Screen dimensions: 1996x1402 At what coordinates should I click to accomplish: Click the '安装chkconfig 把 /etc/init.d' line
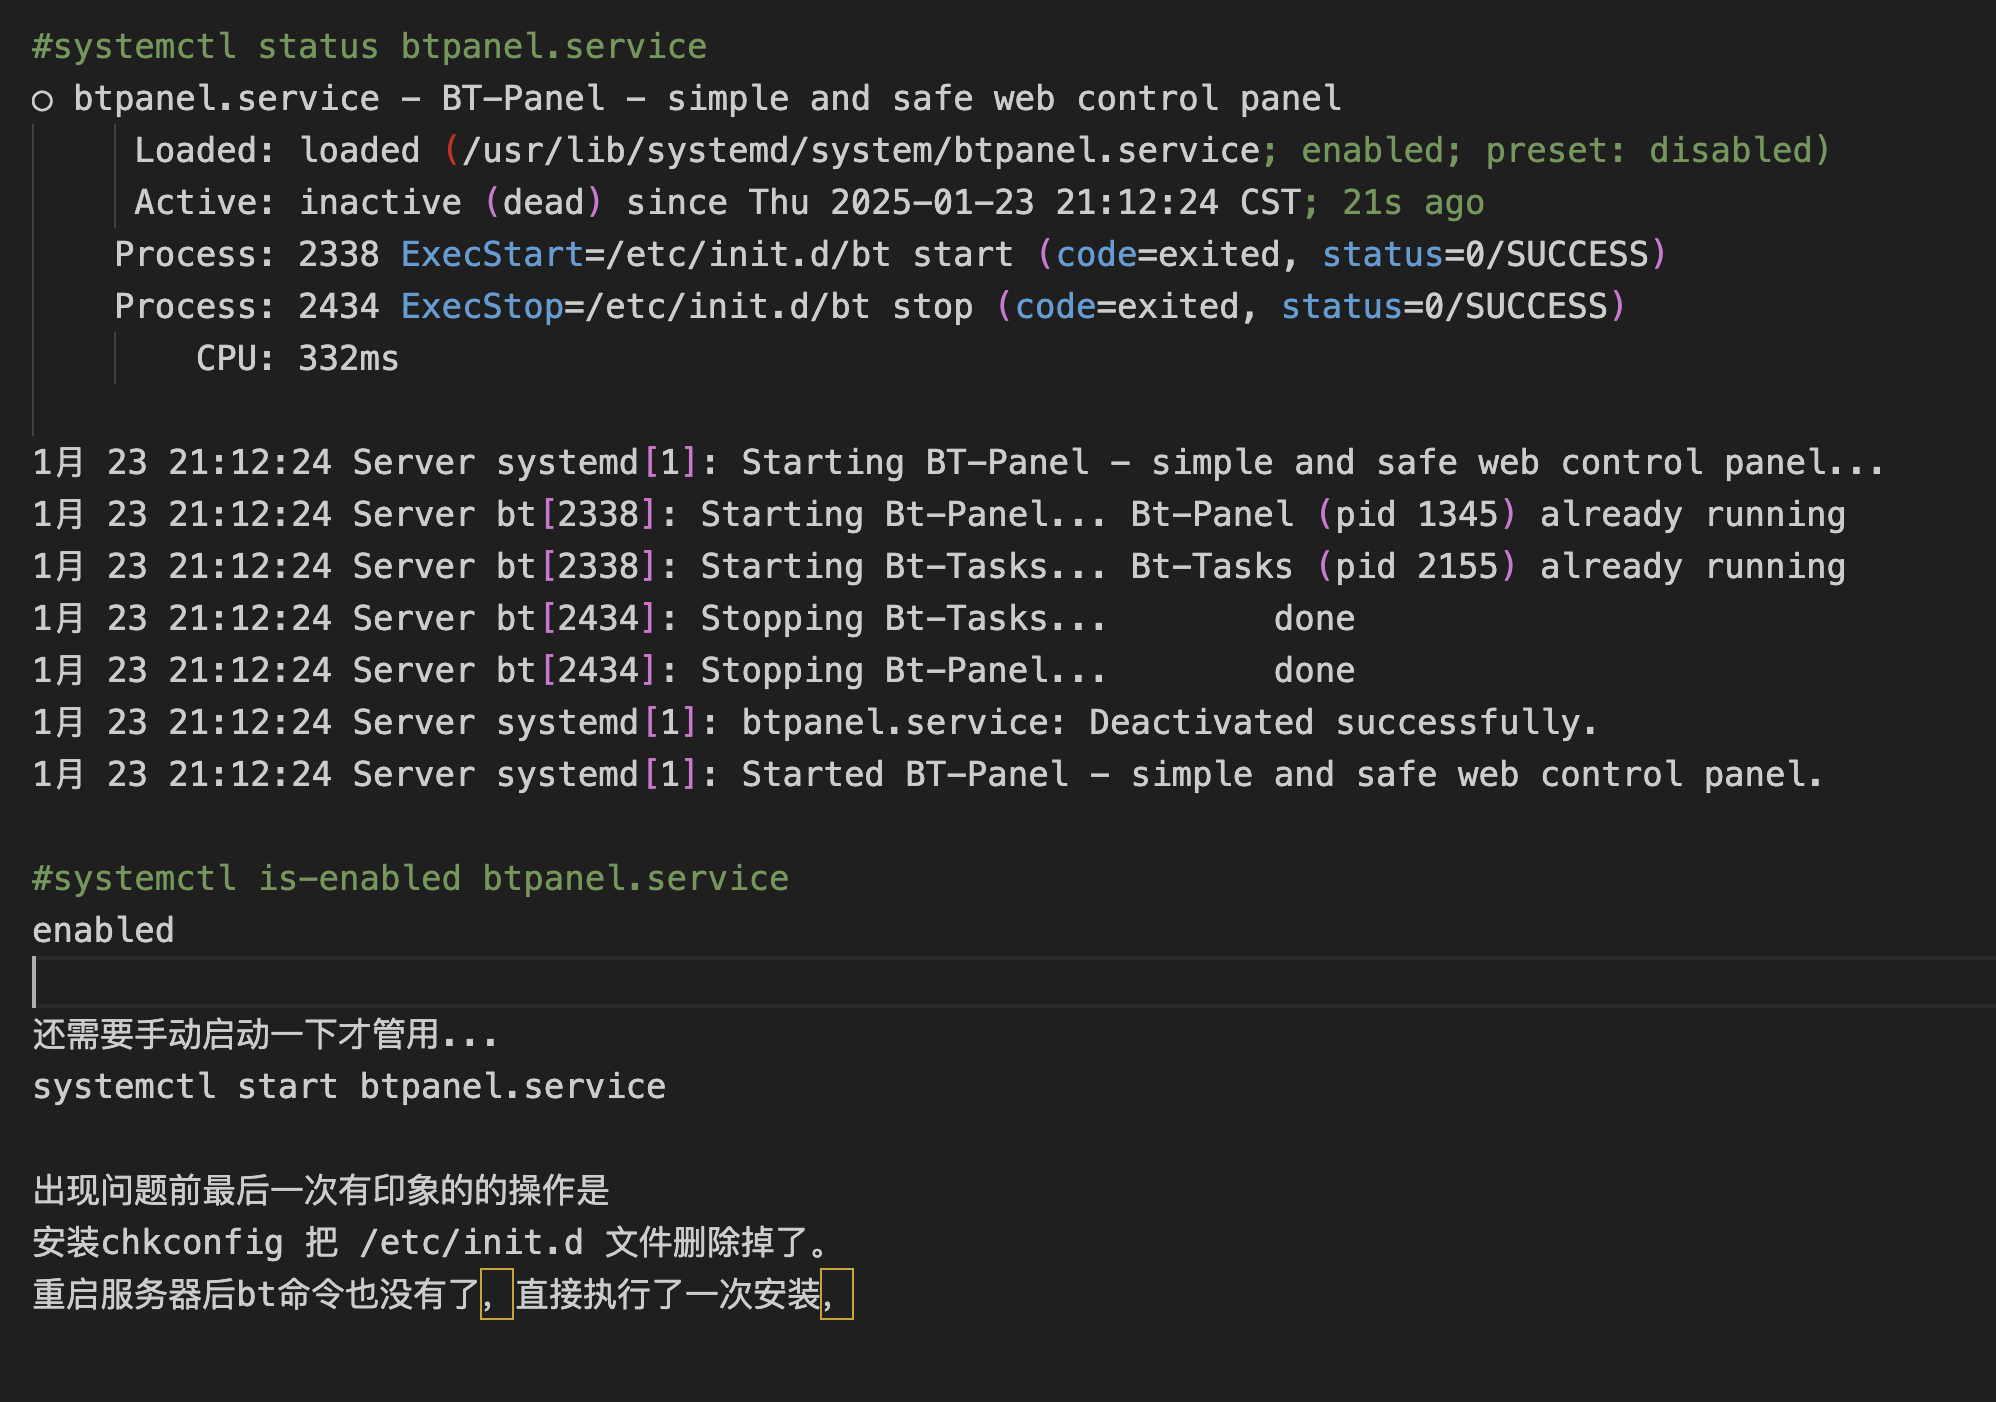click(x=432, y=1242)
